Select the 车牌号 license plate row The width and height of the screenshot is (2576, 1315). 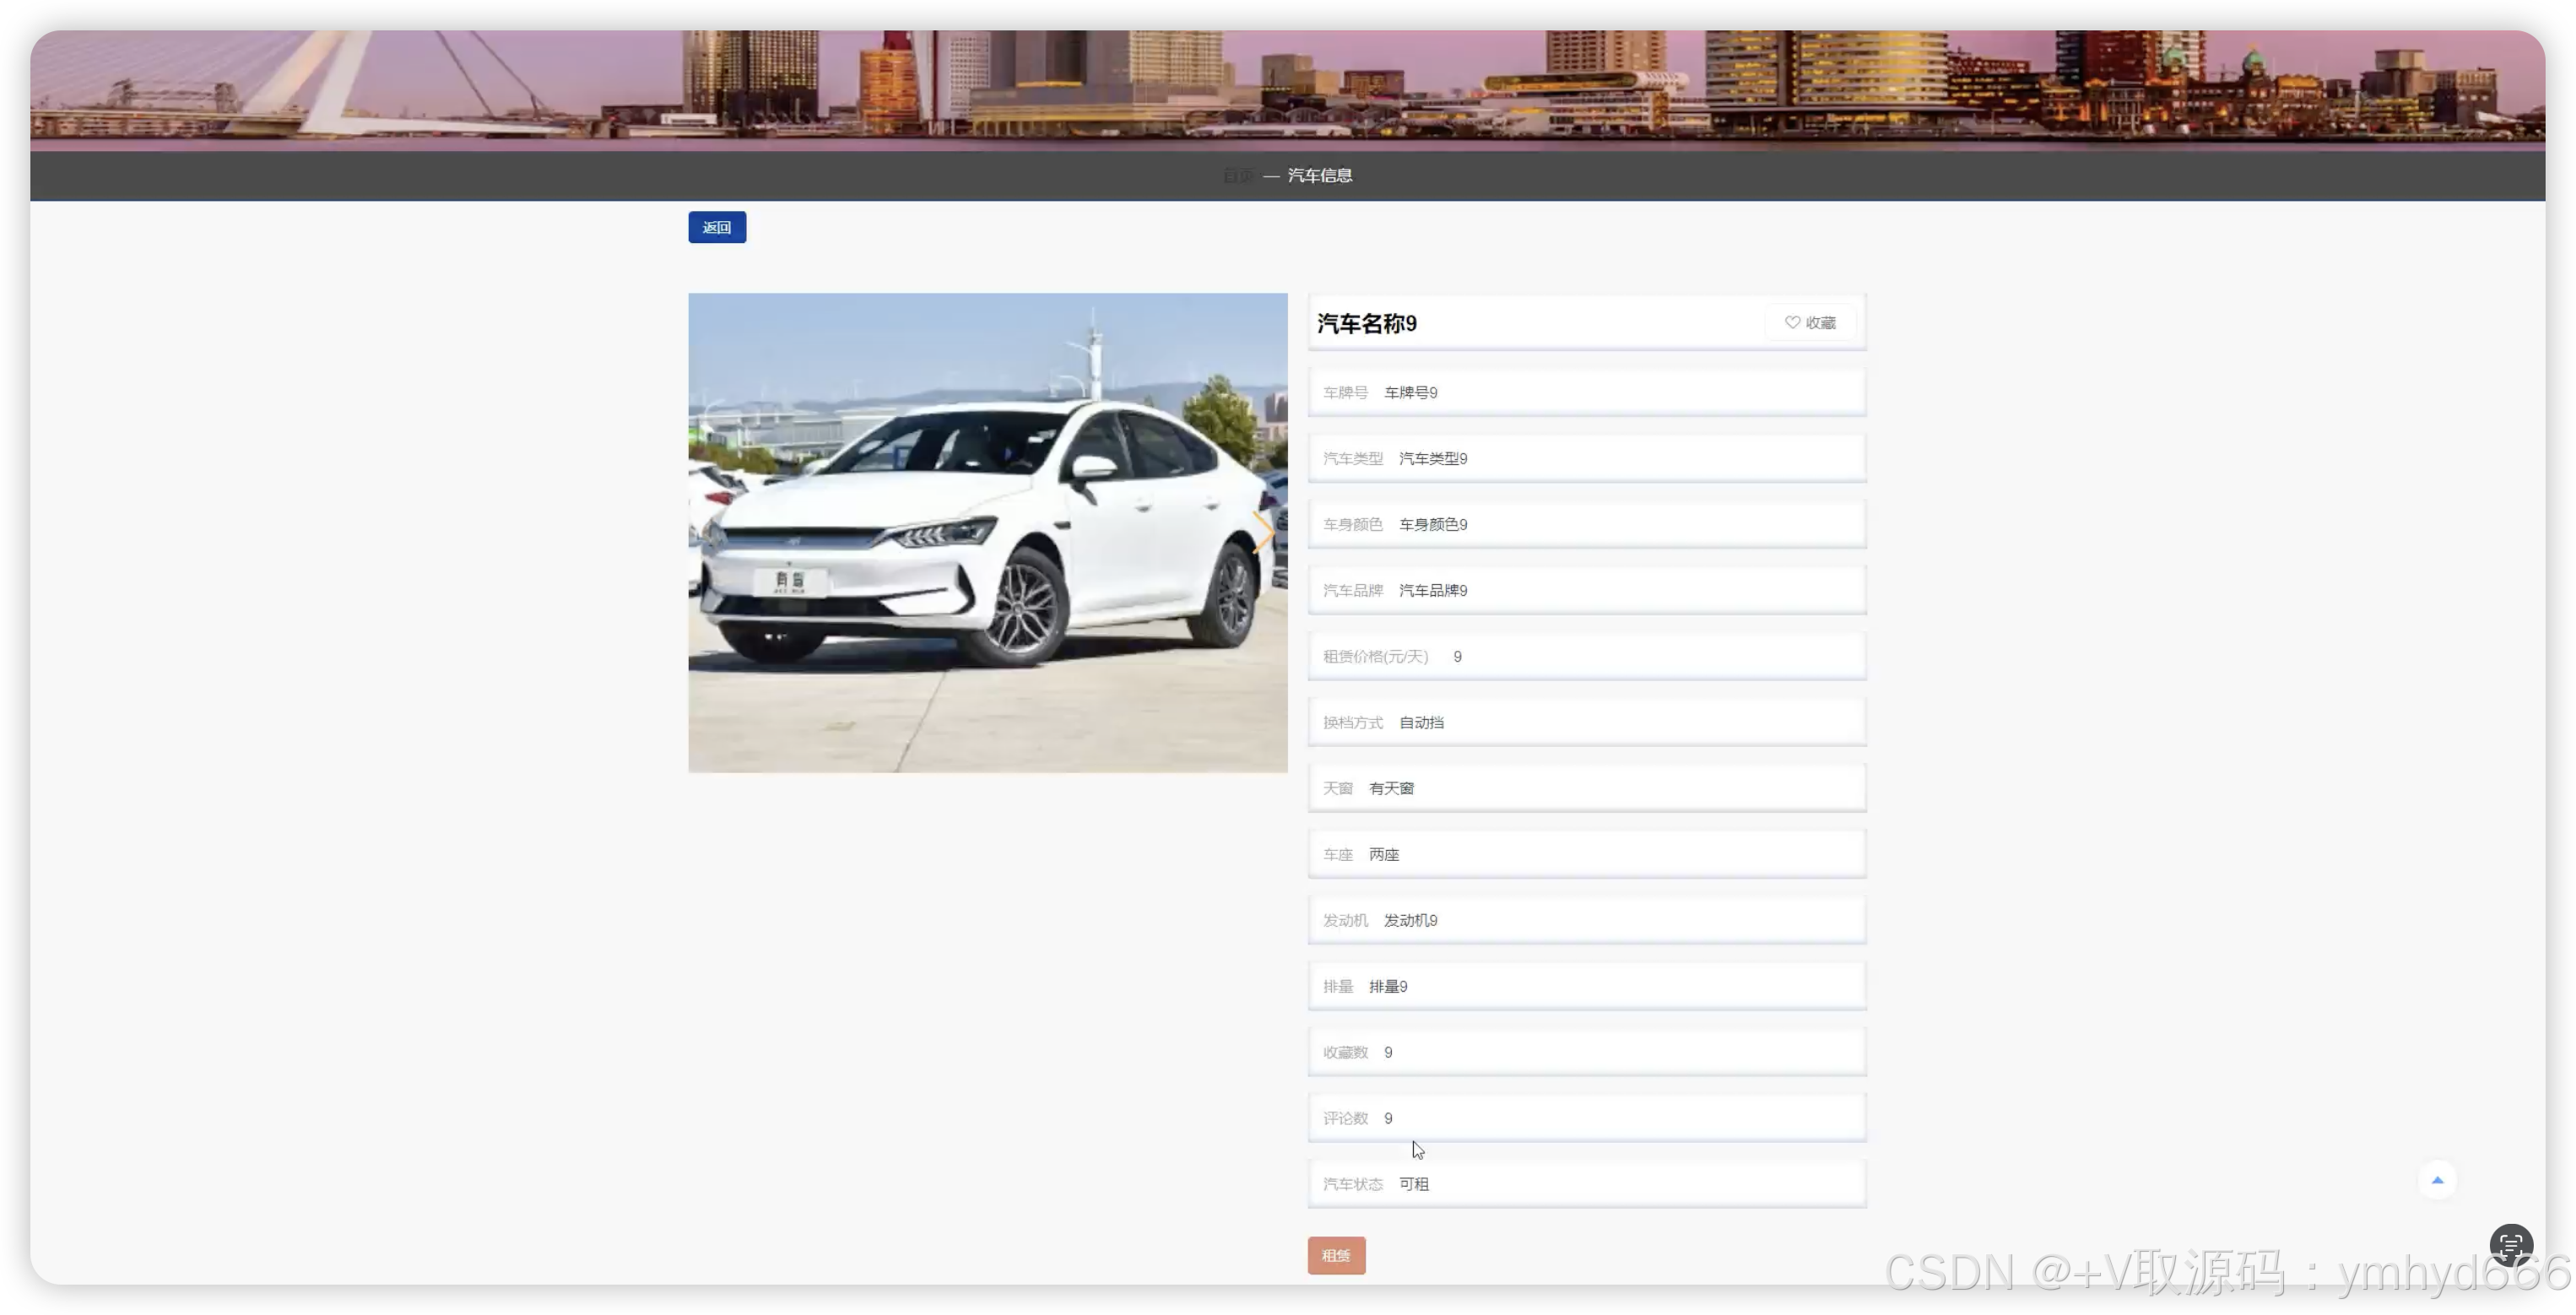pos(1586,393)
